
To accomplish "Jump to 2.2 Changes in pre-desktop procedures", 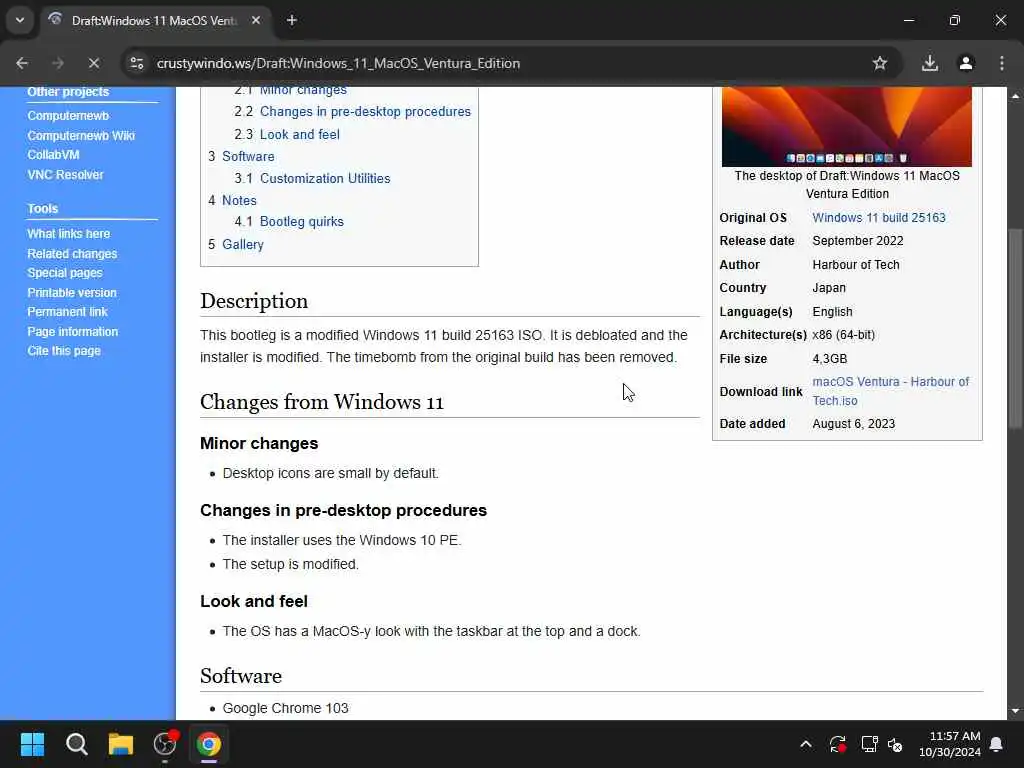I will [352, 112].
